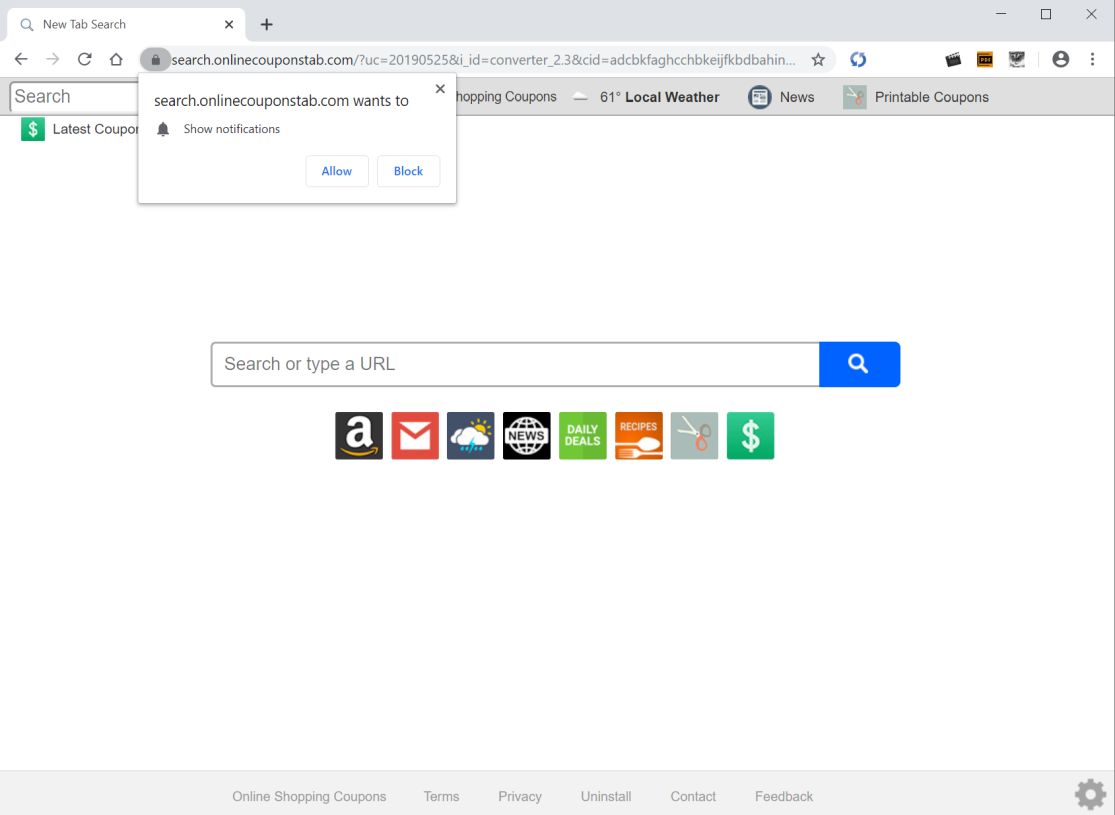This screenshot has height=815, width=1115.
Task: Close the notification permission popup
Action: (x=440, y=89)
